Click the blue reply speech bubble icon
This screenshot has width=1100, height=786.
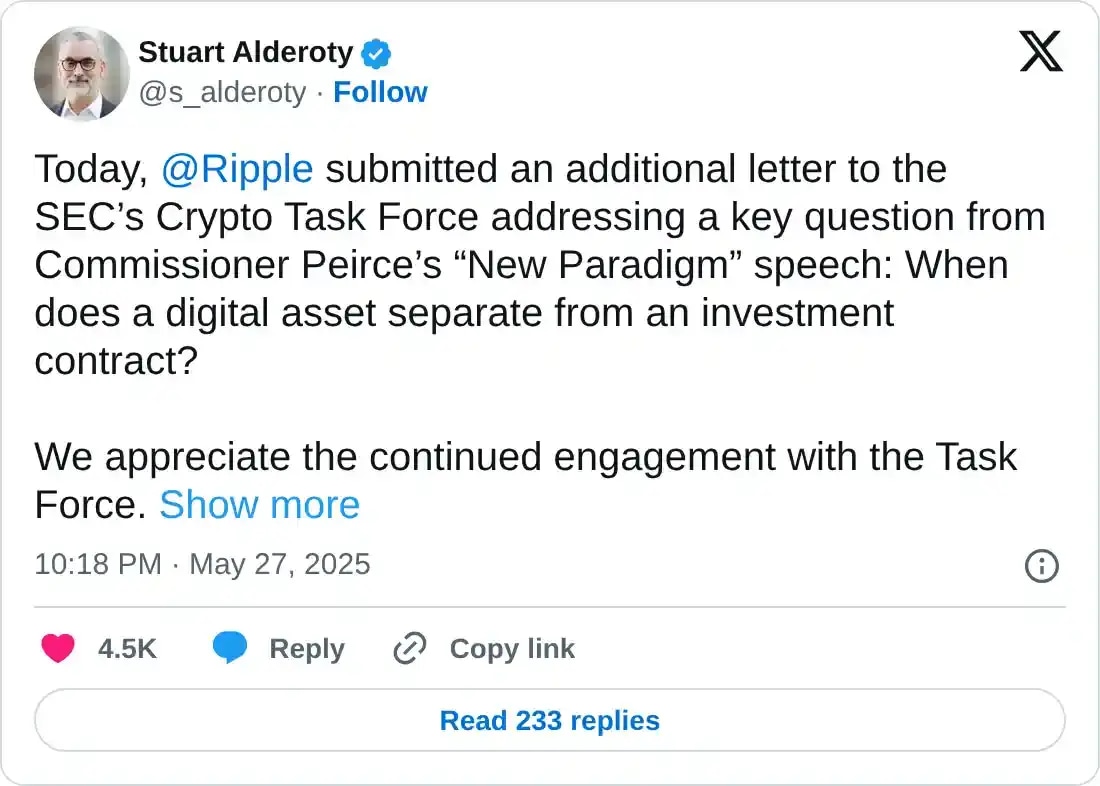(x=231, y=648)
